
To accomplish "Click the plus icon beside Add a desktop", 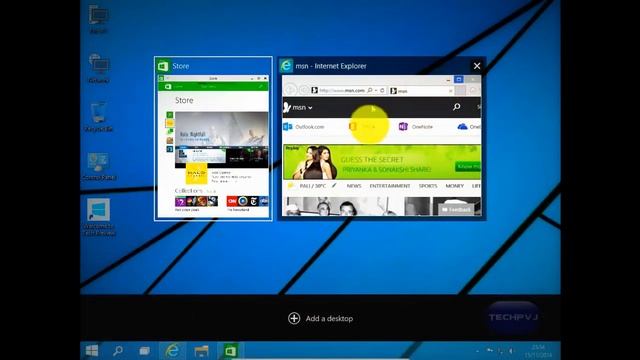I will tap(294, 318).
